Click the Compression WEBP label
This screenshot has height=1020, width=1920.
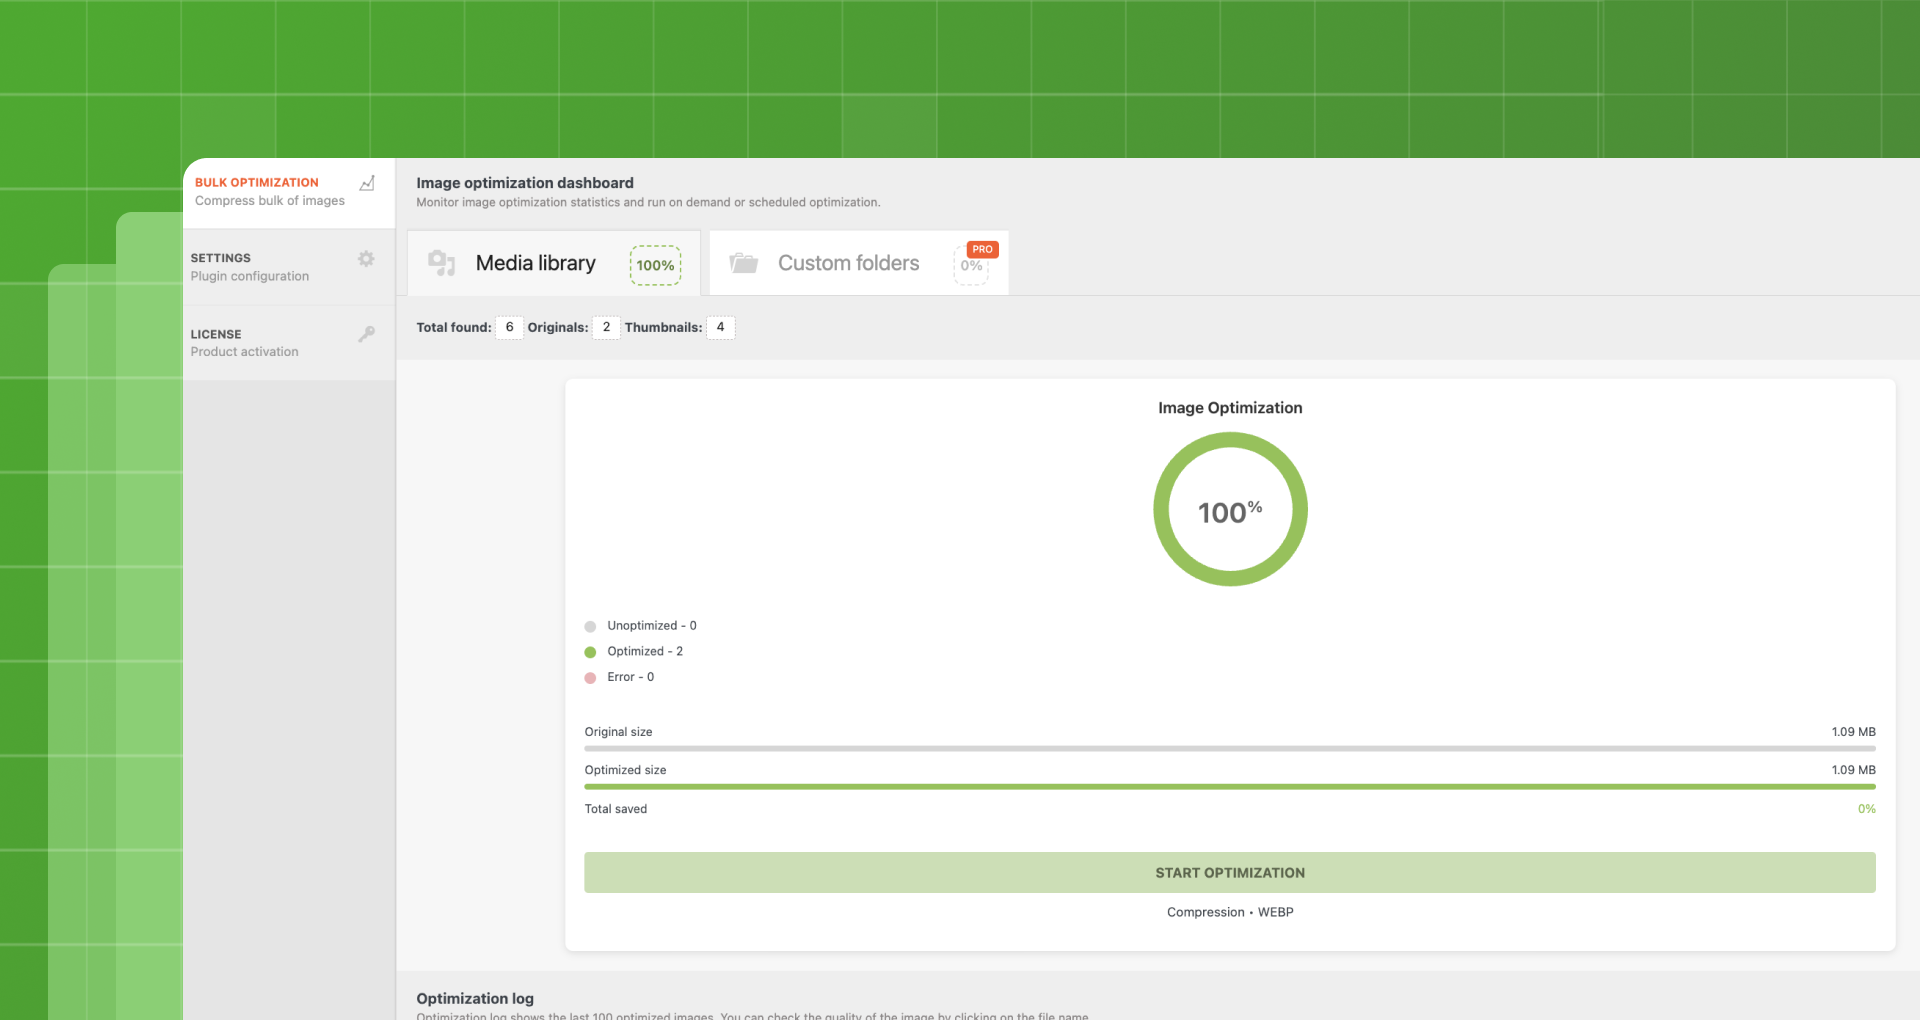tap(1230, 912)
